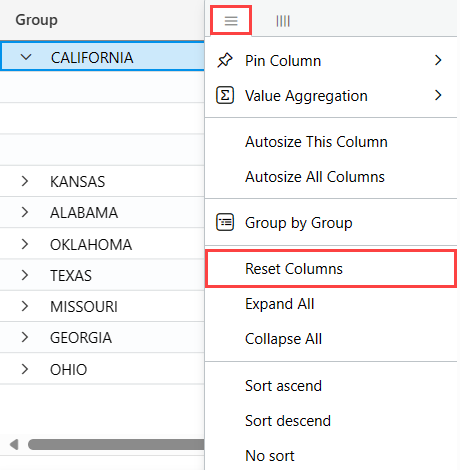Screen dimensions: 460x470
Task: Switch to the columns tab icon
Action: pos(283,21)
